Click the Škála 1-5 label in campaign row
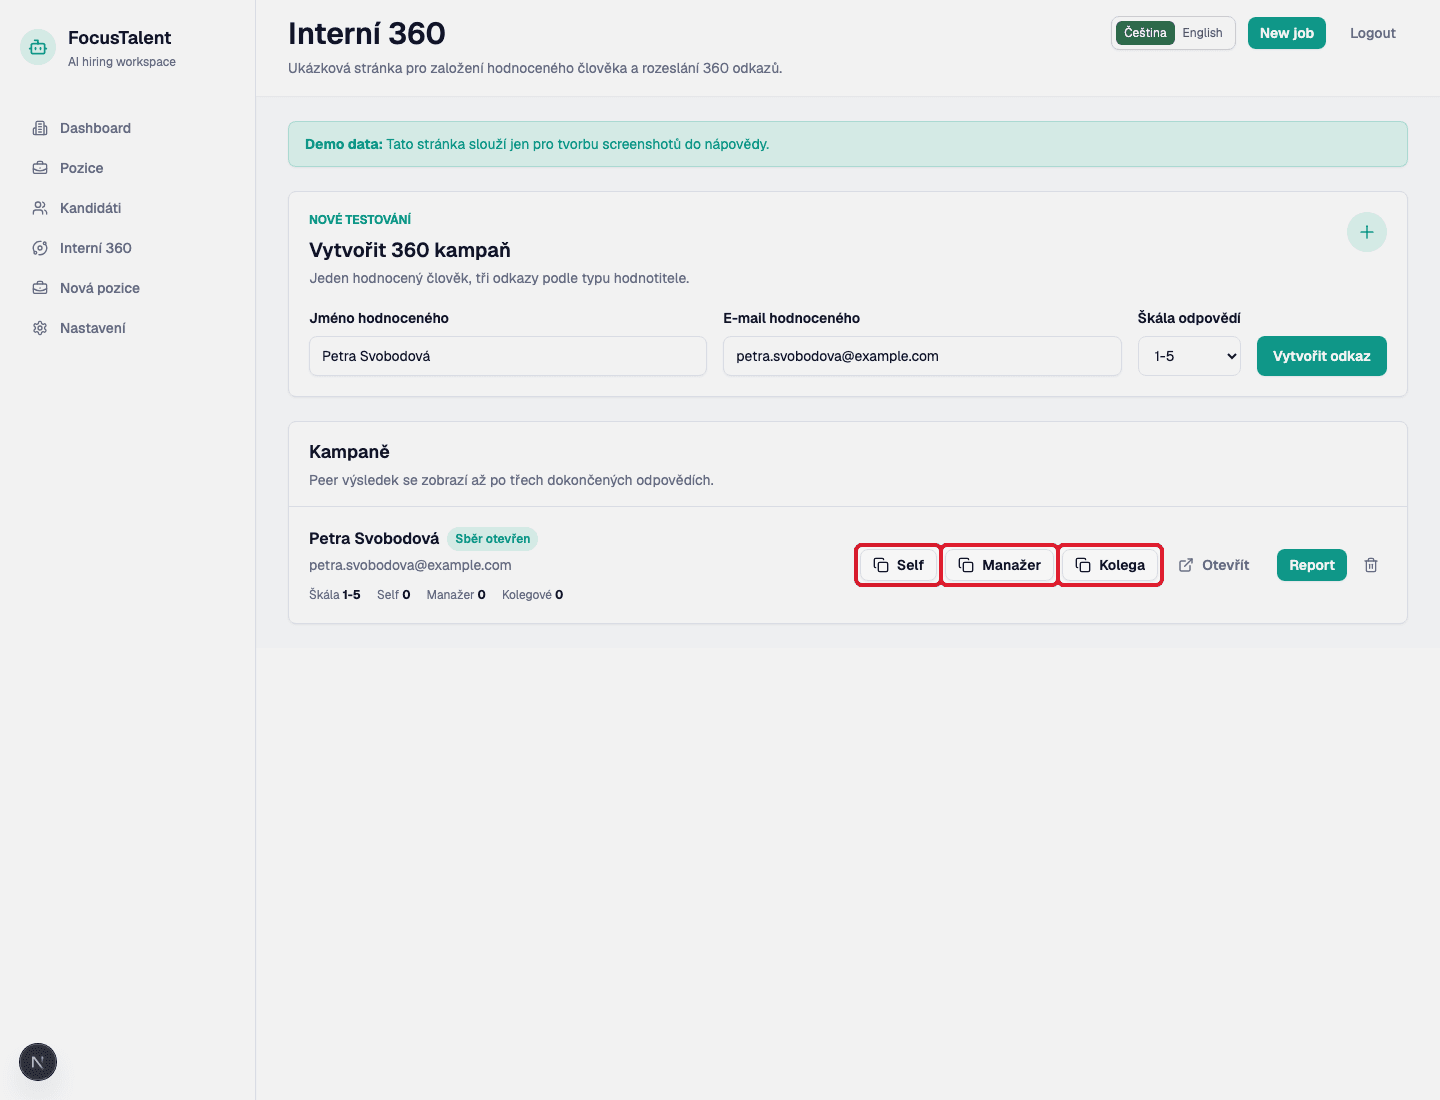This screenshot has width=1440, height=1100. pyautogui.click(x=335, y=595)
